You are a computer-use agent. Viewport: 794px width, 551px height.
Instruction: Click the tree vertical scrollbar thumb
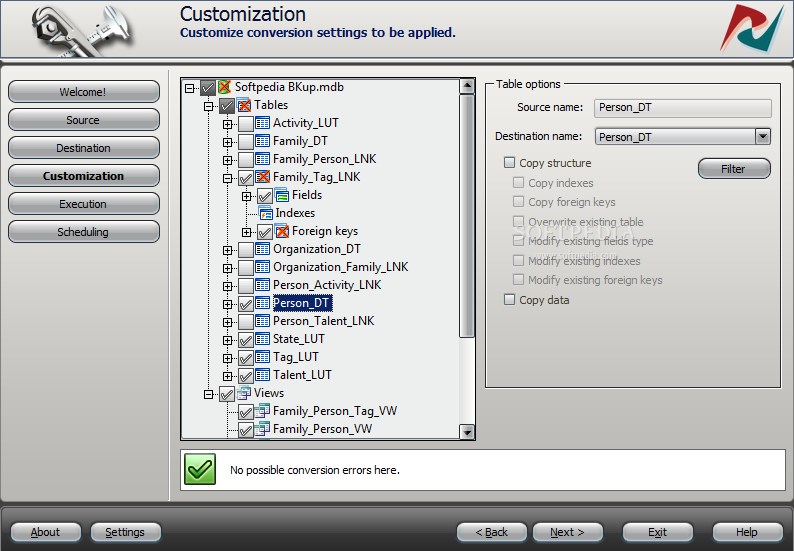(467, 216)
